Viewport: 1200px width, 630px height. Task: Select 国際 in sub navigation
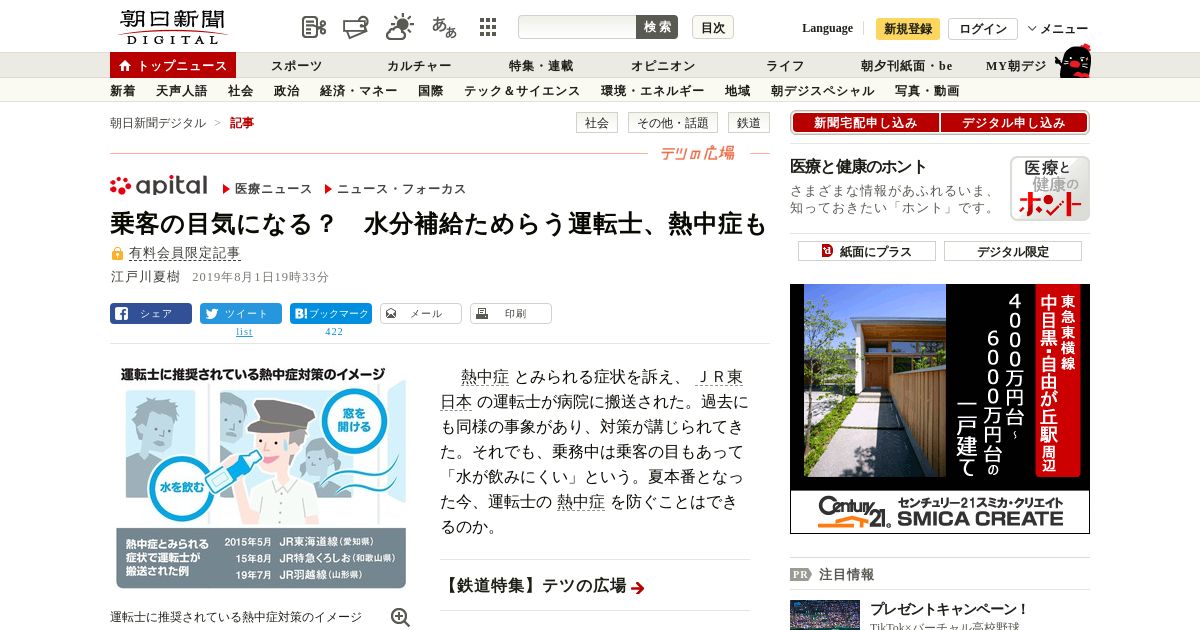click(430, 91)
